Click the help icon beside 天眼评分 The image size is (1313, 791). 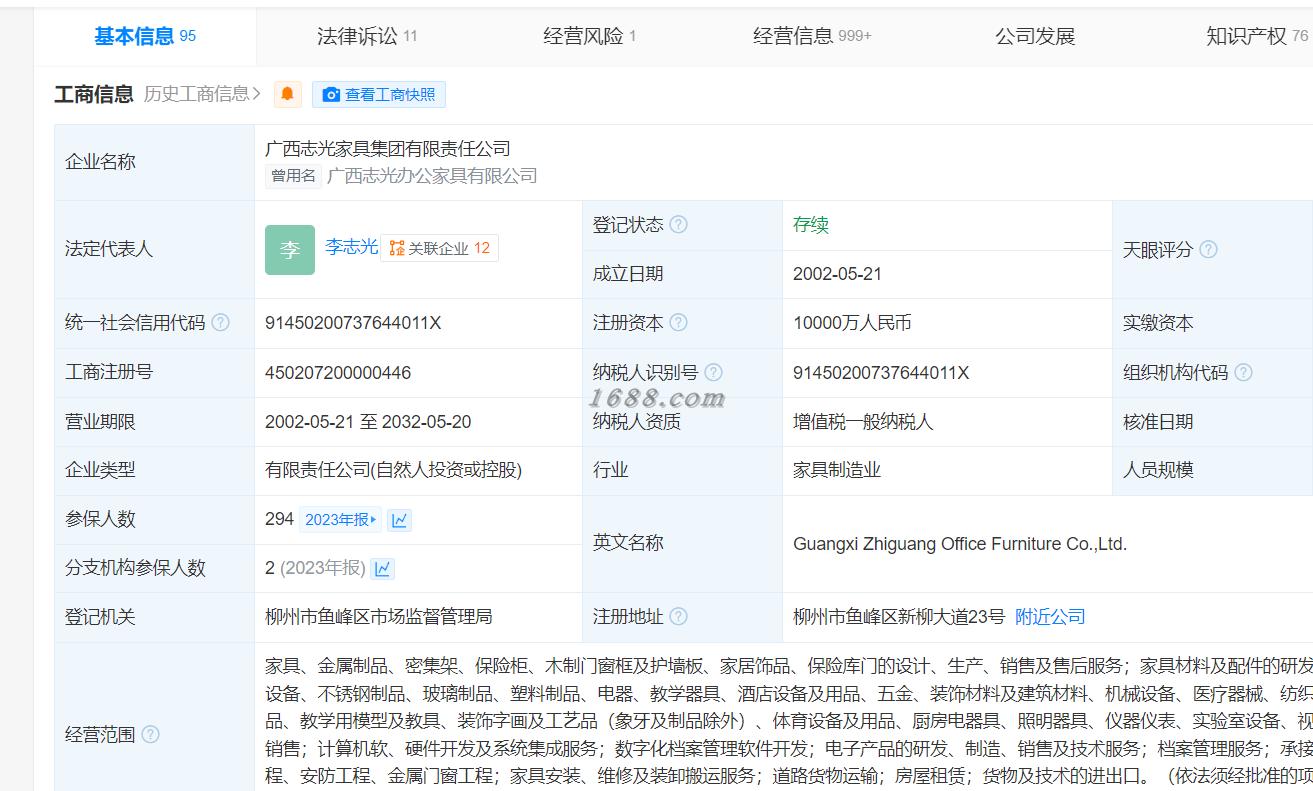click(1208, 249)
